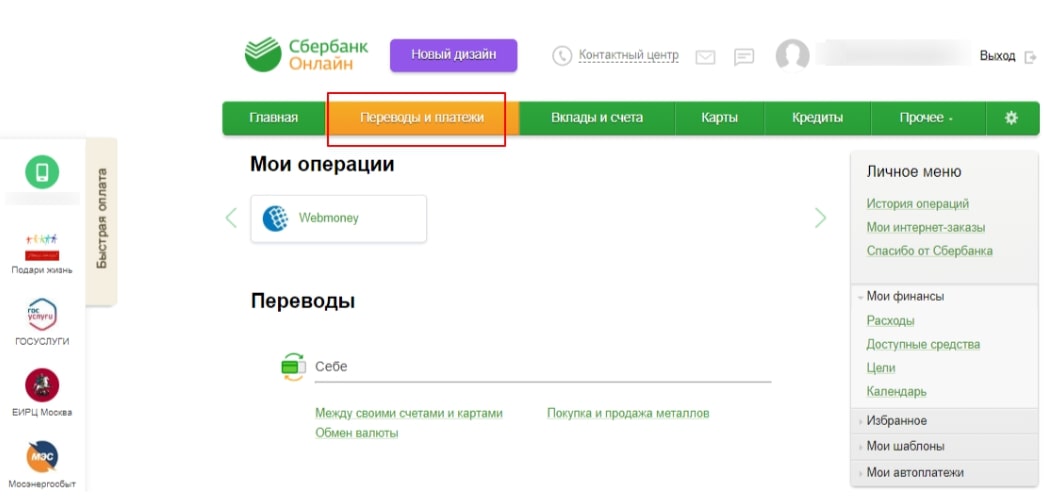Open Спасибо от Сбербанка link

[x=929, y=251]
